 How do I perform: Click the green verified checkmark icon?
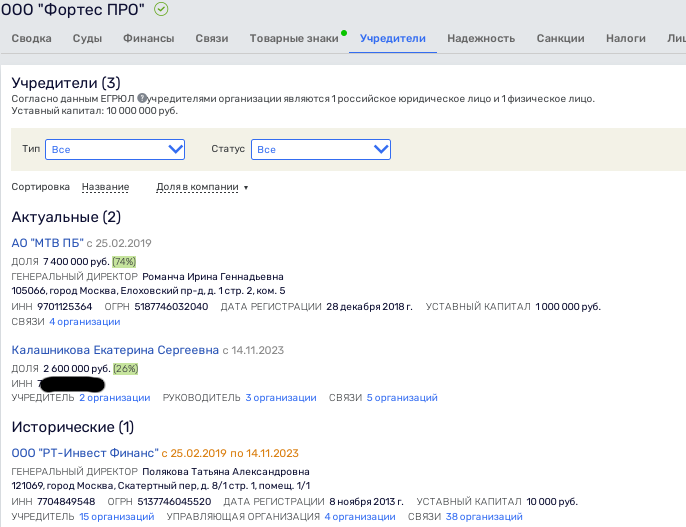[162, 9]
